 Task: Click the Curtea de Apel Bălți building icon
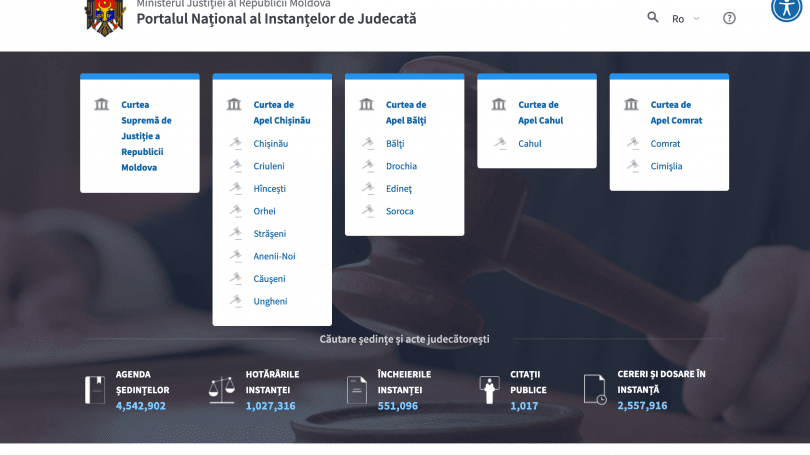(x=366, y=104)
